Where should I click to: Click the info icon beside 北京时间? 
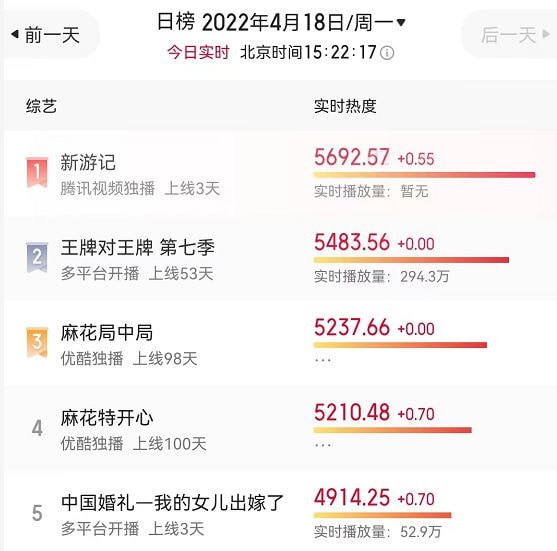387,53
